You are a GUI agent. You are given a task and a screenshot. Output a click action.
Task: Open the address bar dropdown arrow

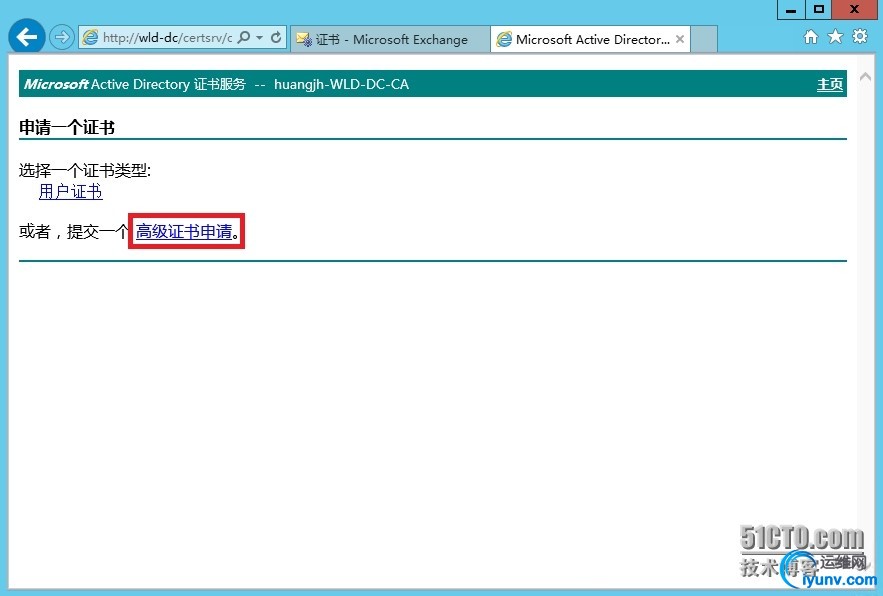pyautogui.click(x=260, y=38)
